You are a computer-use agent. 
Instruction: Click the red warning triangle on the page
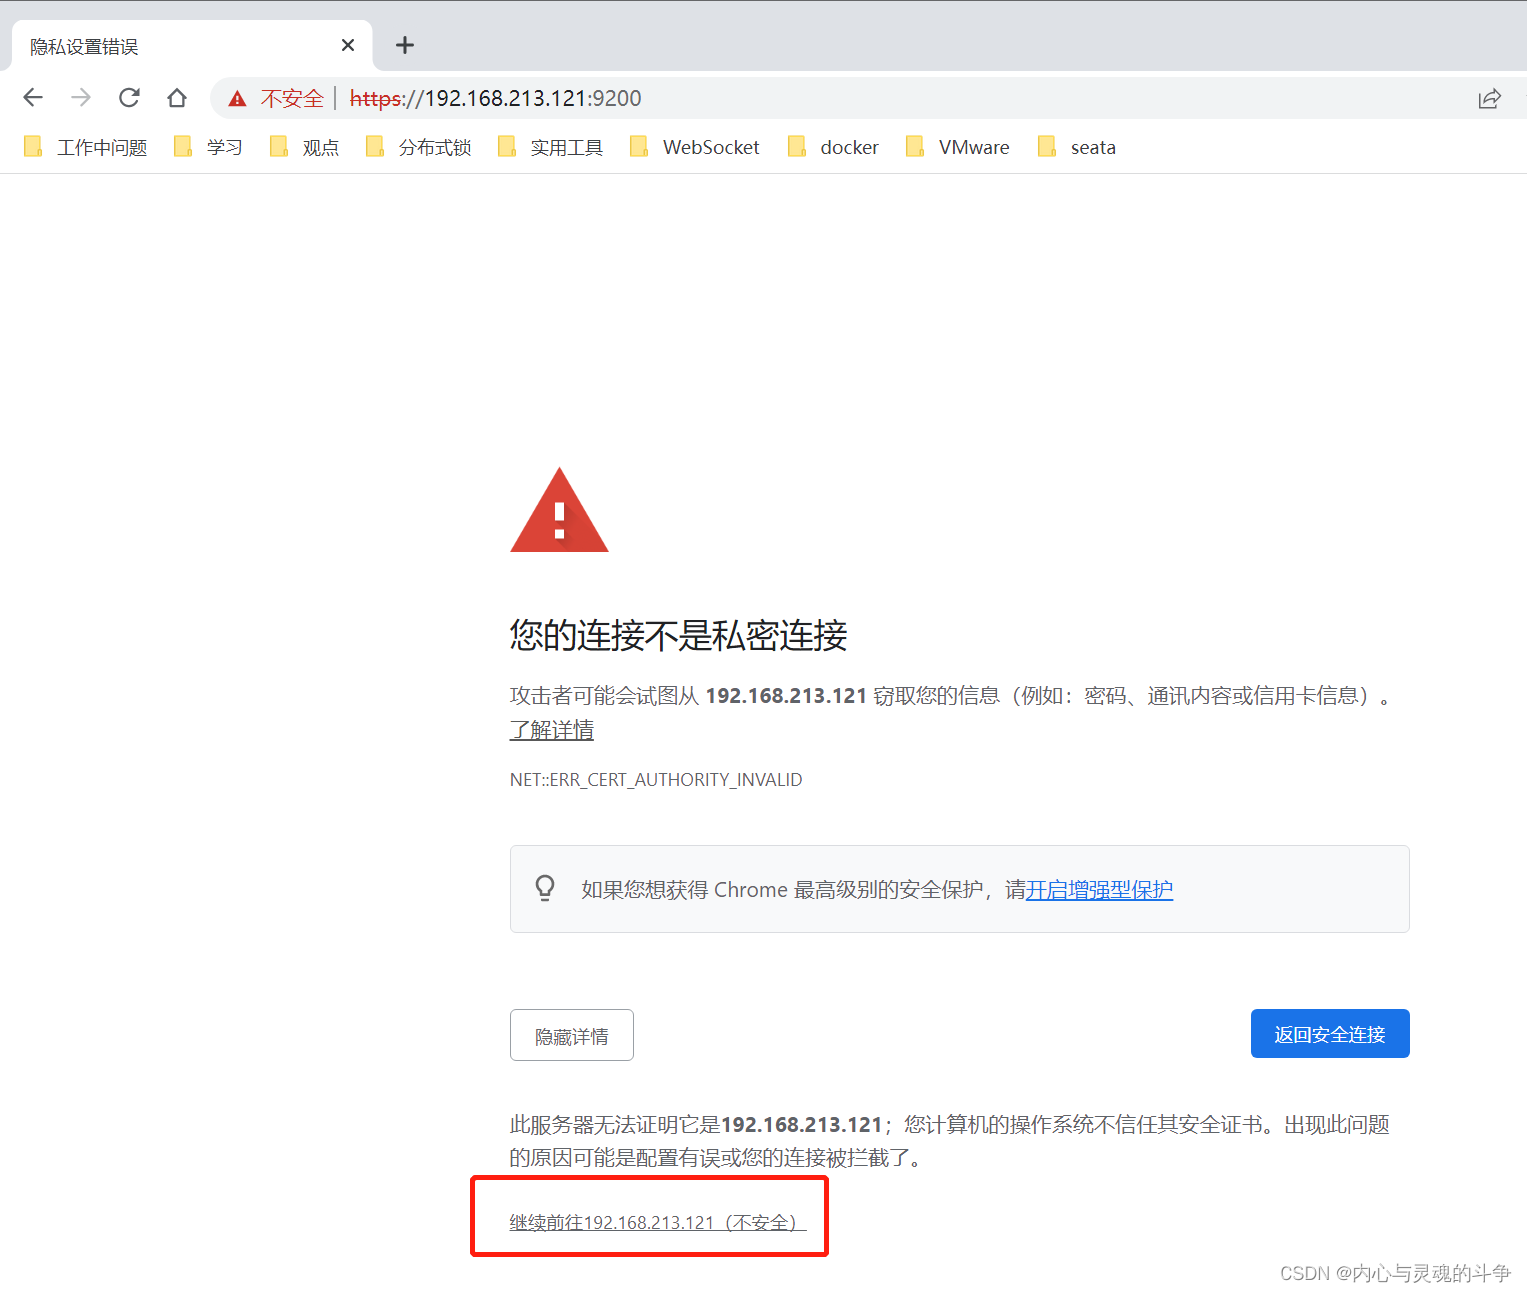click(559, 512)
